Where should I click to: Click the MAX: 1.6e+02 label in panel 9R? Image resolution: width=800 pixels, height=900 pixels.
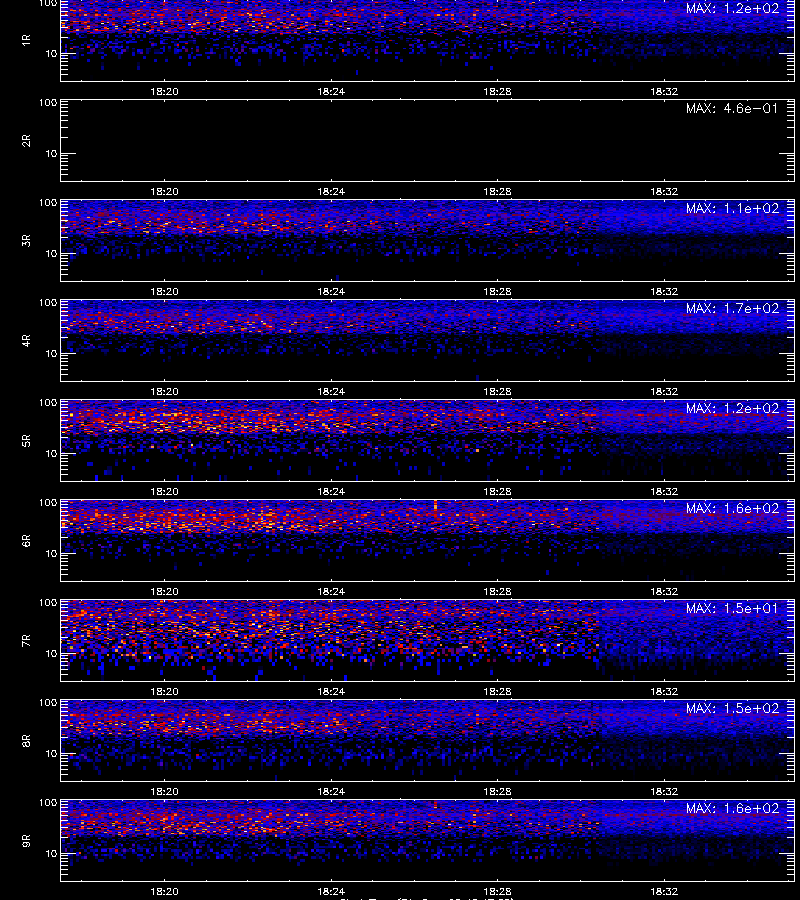732,808
